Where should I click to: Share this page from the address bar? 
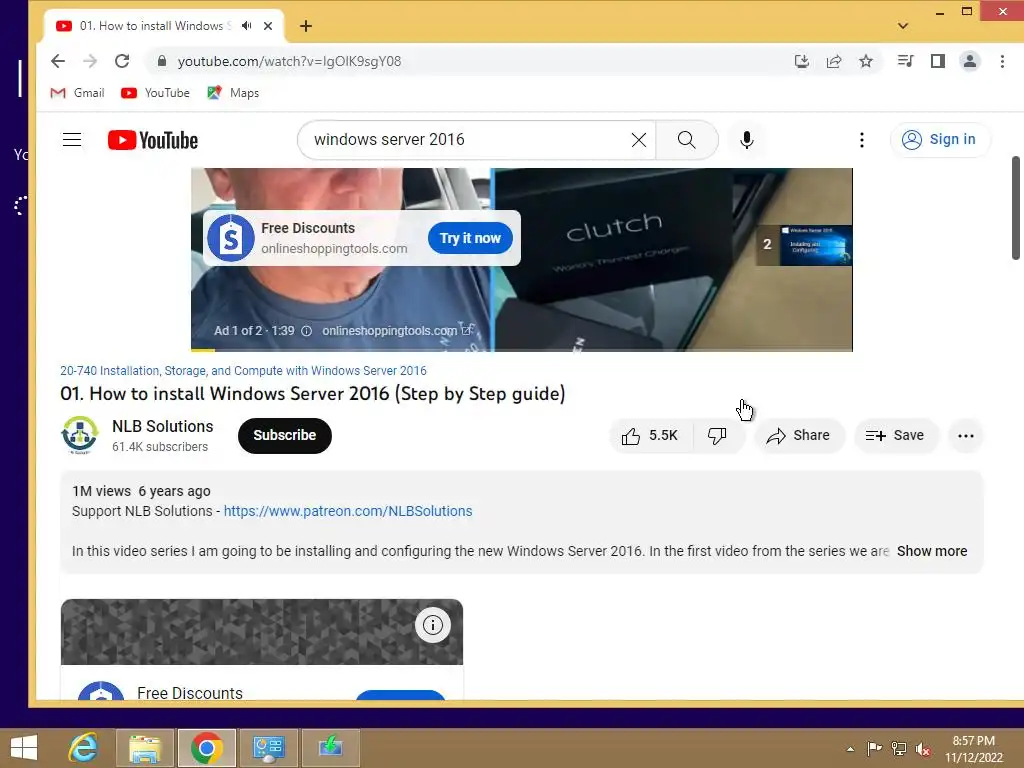coord(834,61)
